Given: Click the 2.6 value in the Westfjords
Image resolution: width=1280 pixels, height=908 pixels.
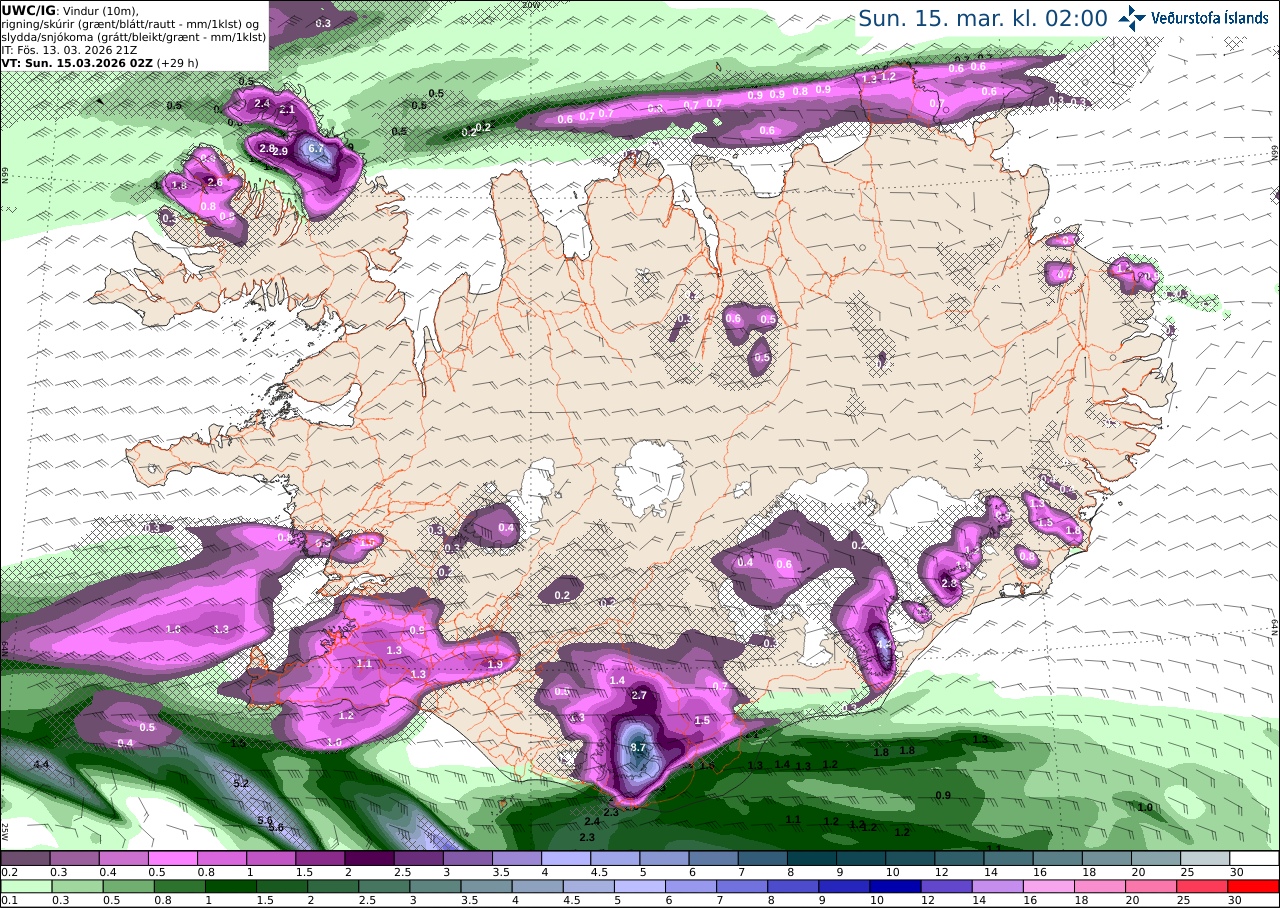Looking at the screenshot, I should (x=213, y=182).
